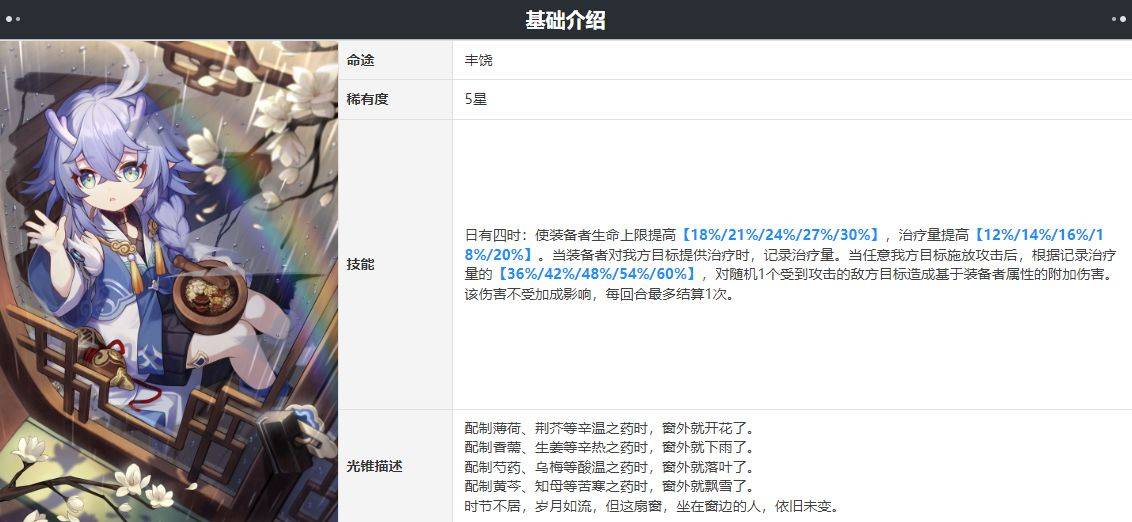Click the 基础介绍 header title
The height and width of the screenshot is (522, 1132).
tap(565, 20)
